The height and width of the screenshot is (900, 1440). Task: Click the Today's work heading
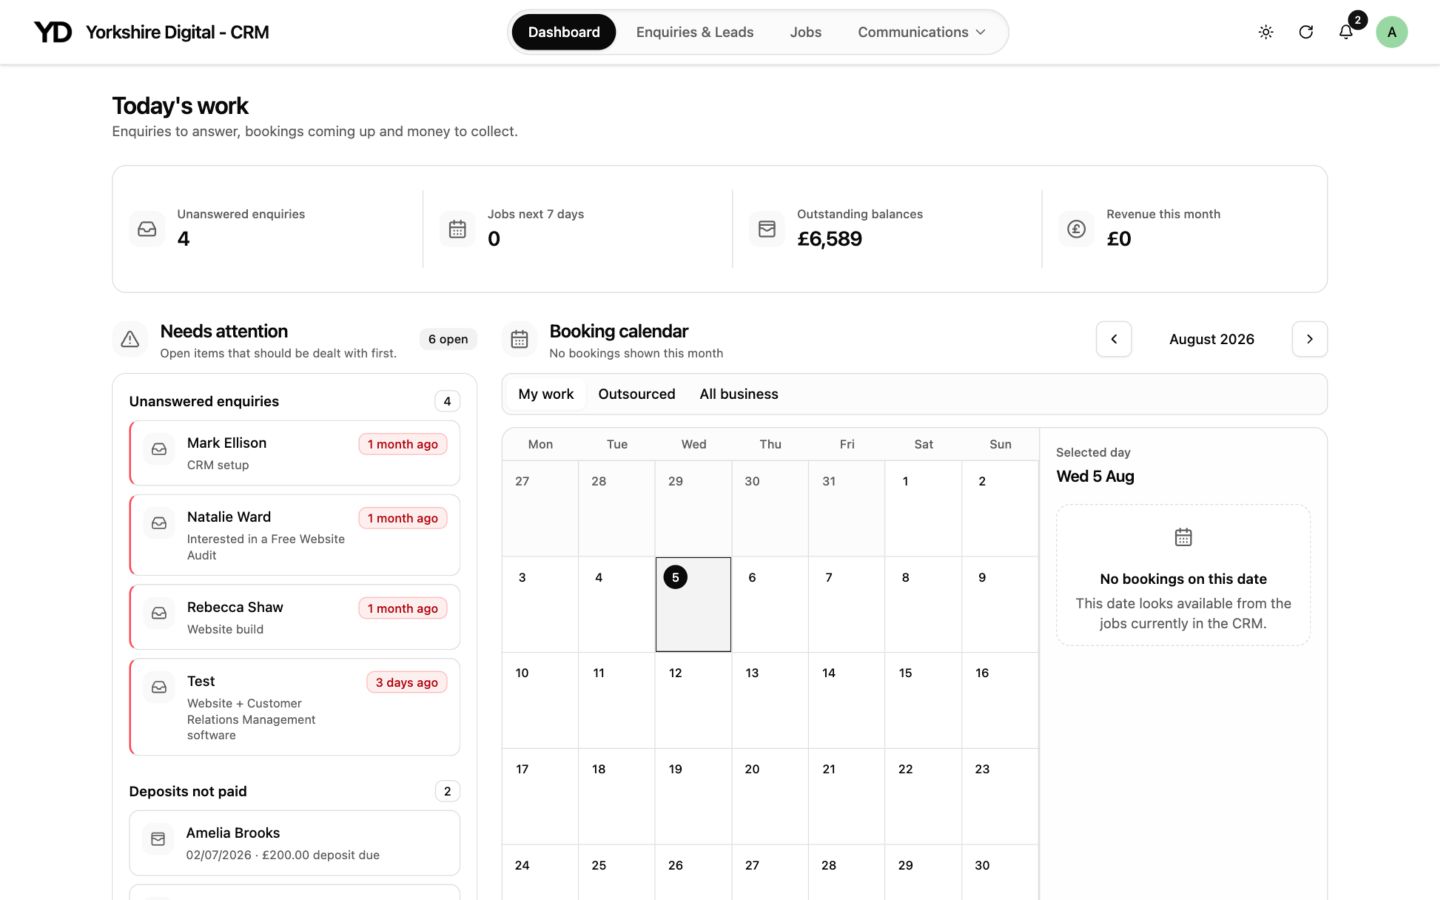coord(180,106)
